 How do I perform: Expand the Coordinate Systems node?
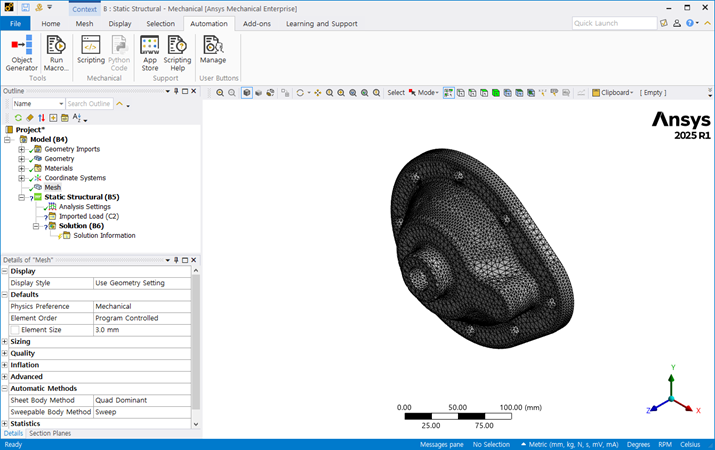21,178
